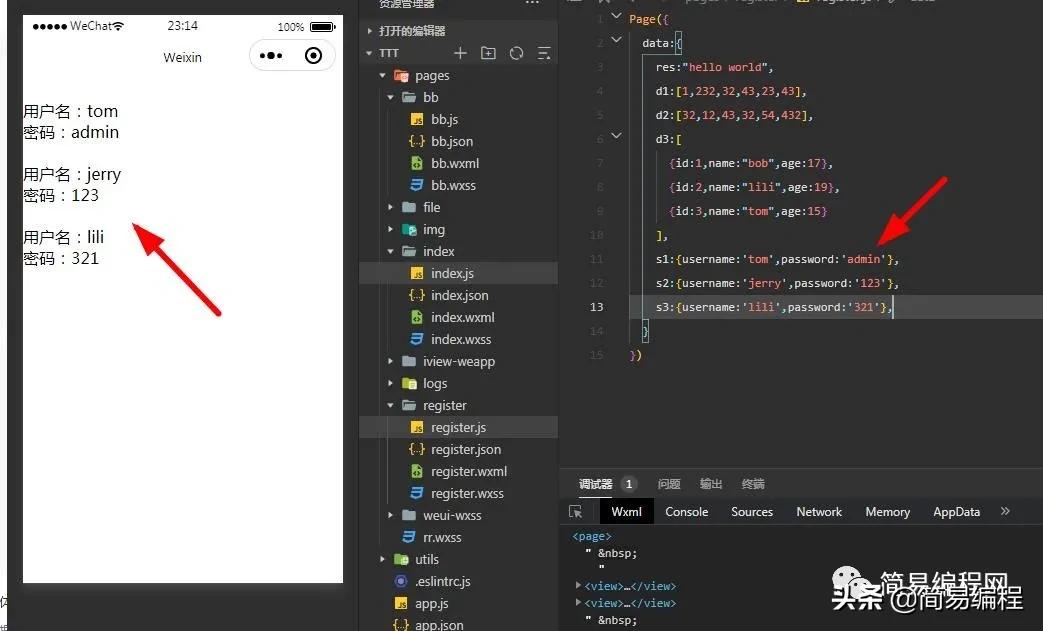Switch to the Sources tab

coord(752,511)
